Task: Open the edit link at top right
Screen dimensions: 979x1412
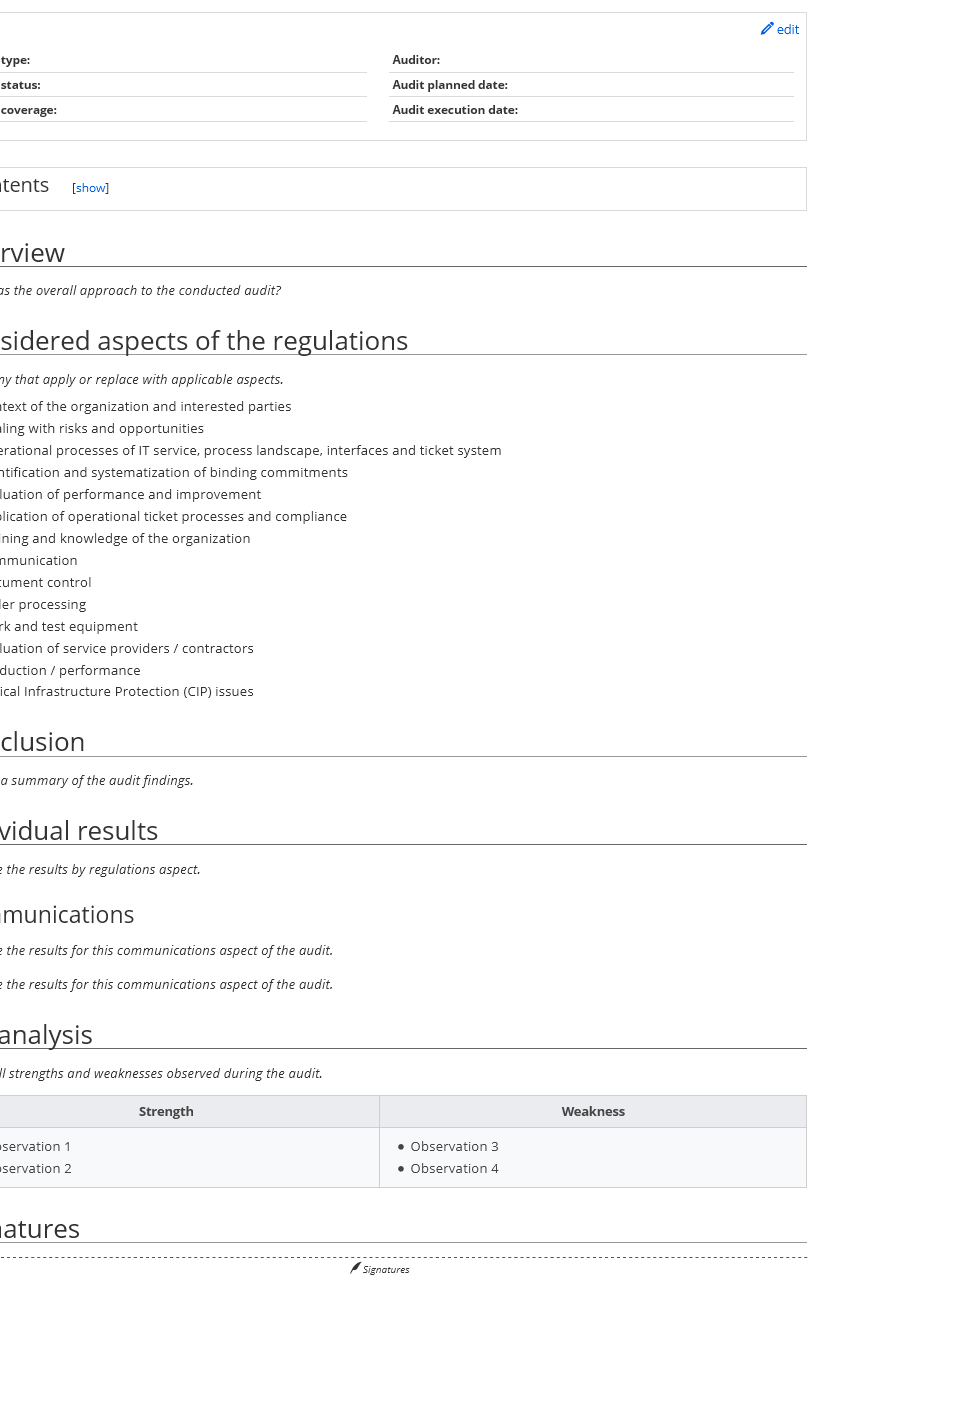Action: point(788,30)
